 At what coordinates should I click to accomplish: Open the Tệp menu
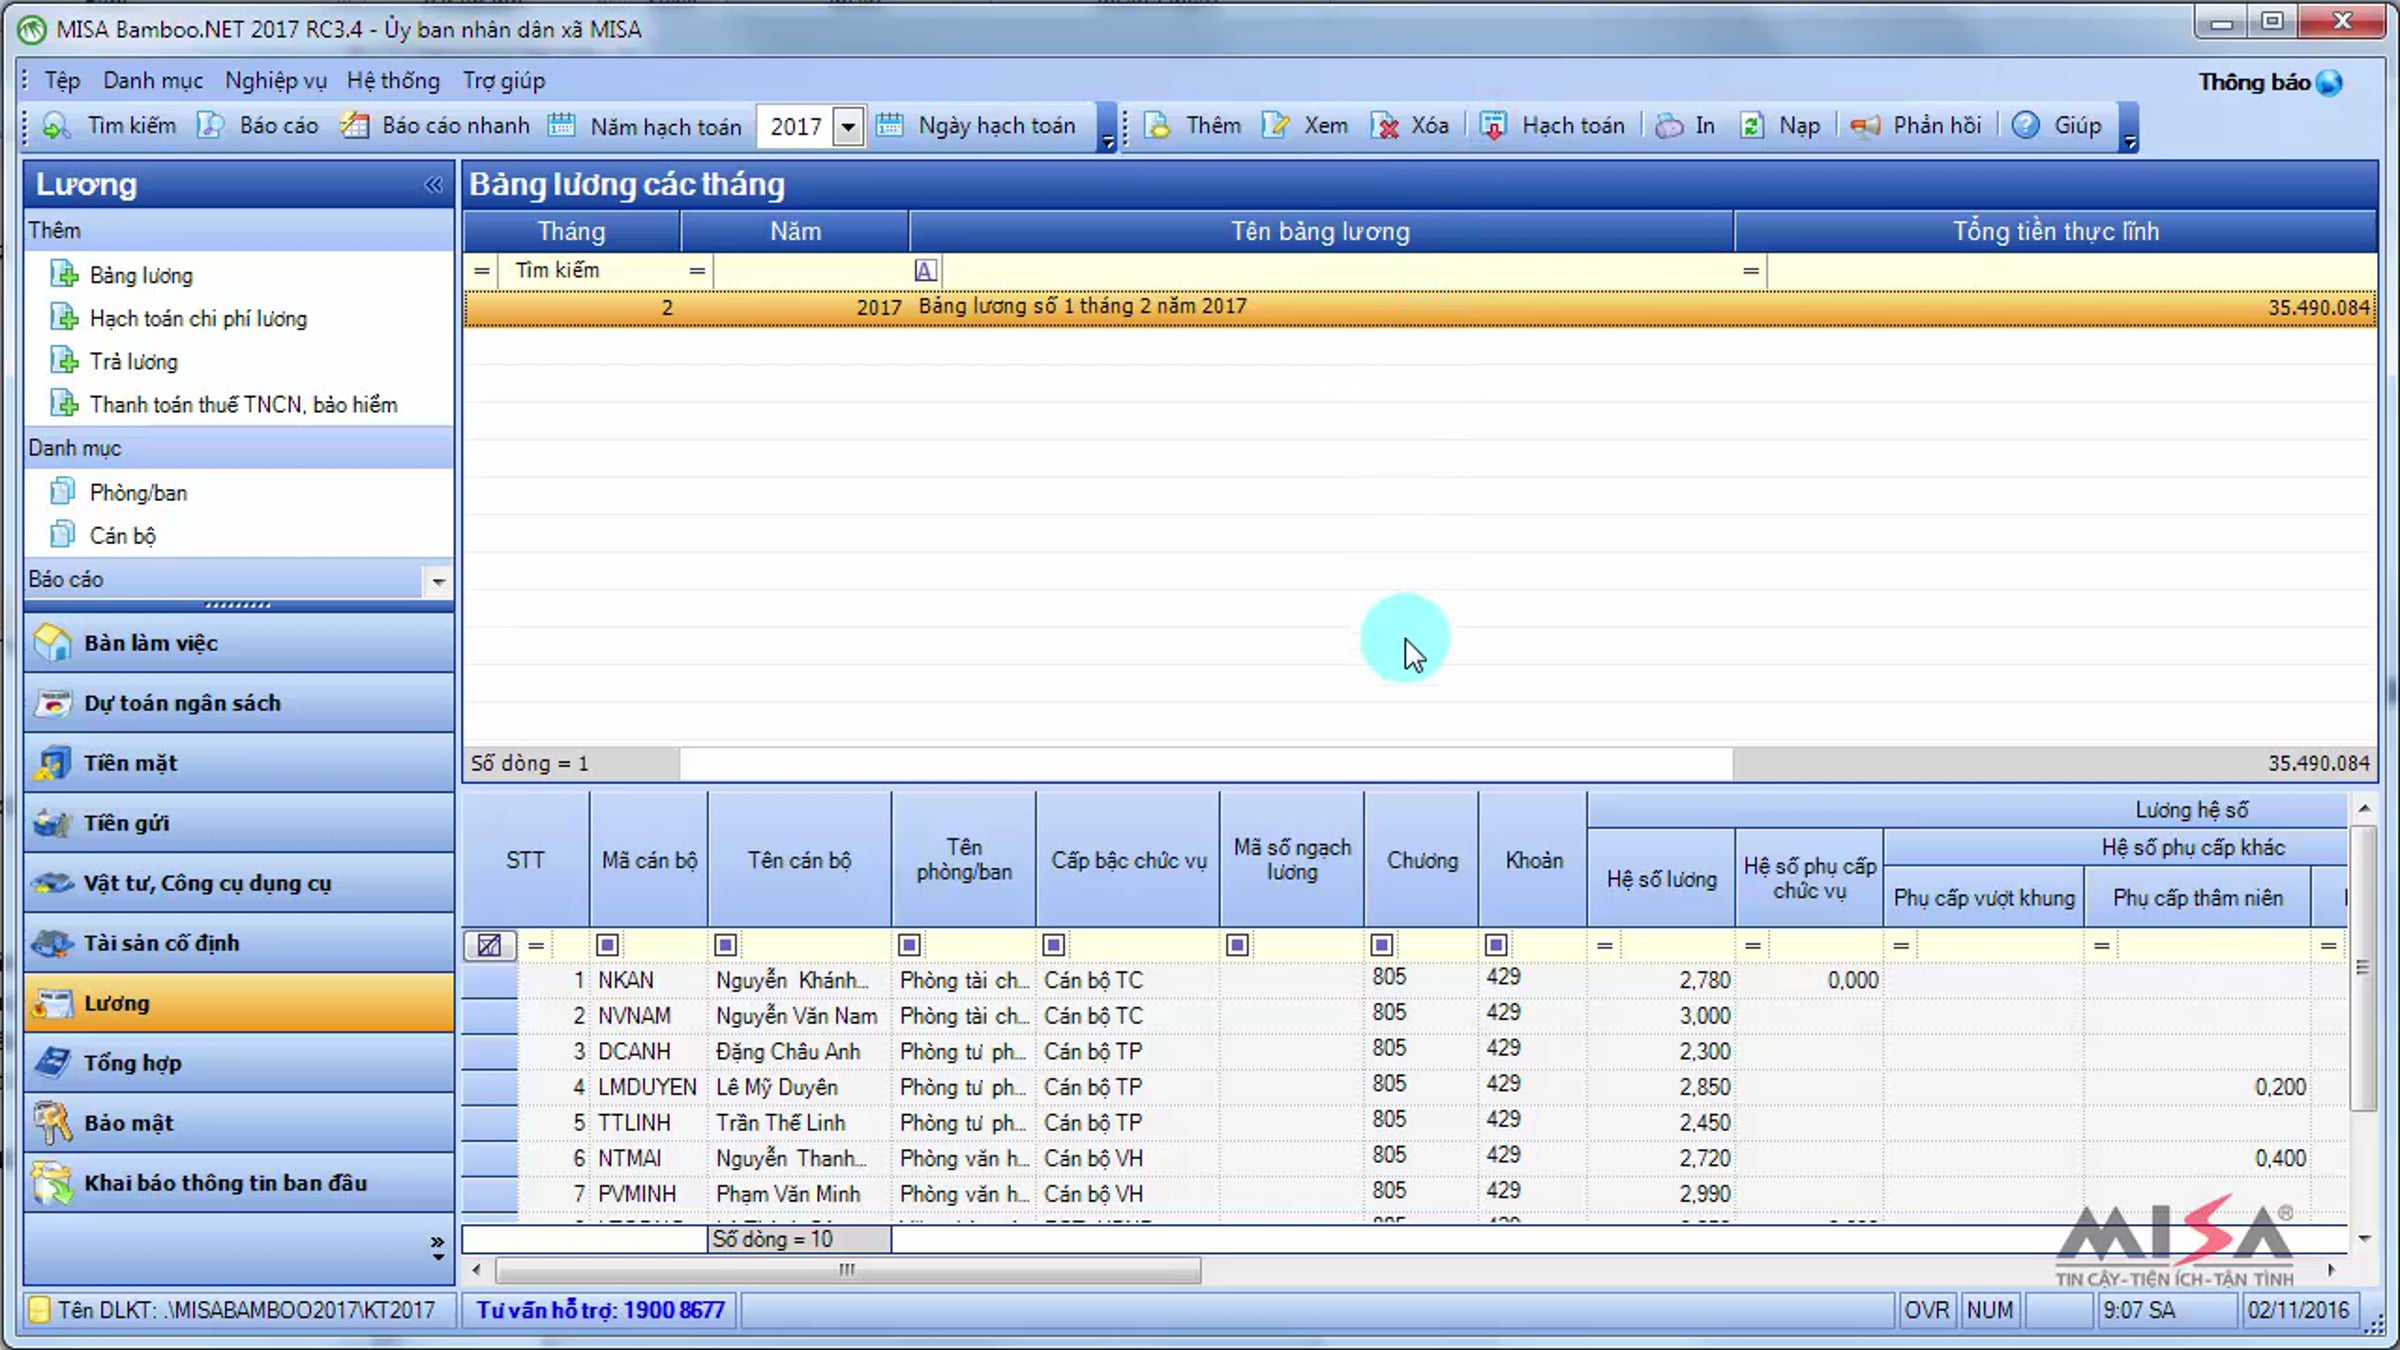pyautogui.click(x=62, y=81)
